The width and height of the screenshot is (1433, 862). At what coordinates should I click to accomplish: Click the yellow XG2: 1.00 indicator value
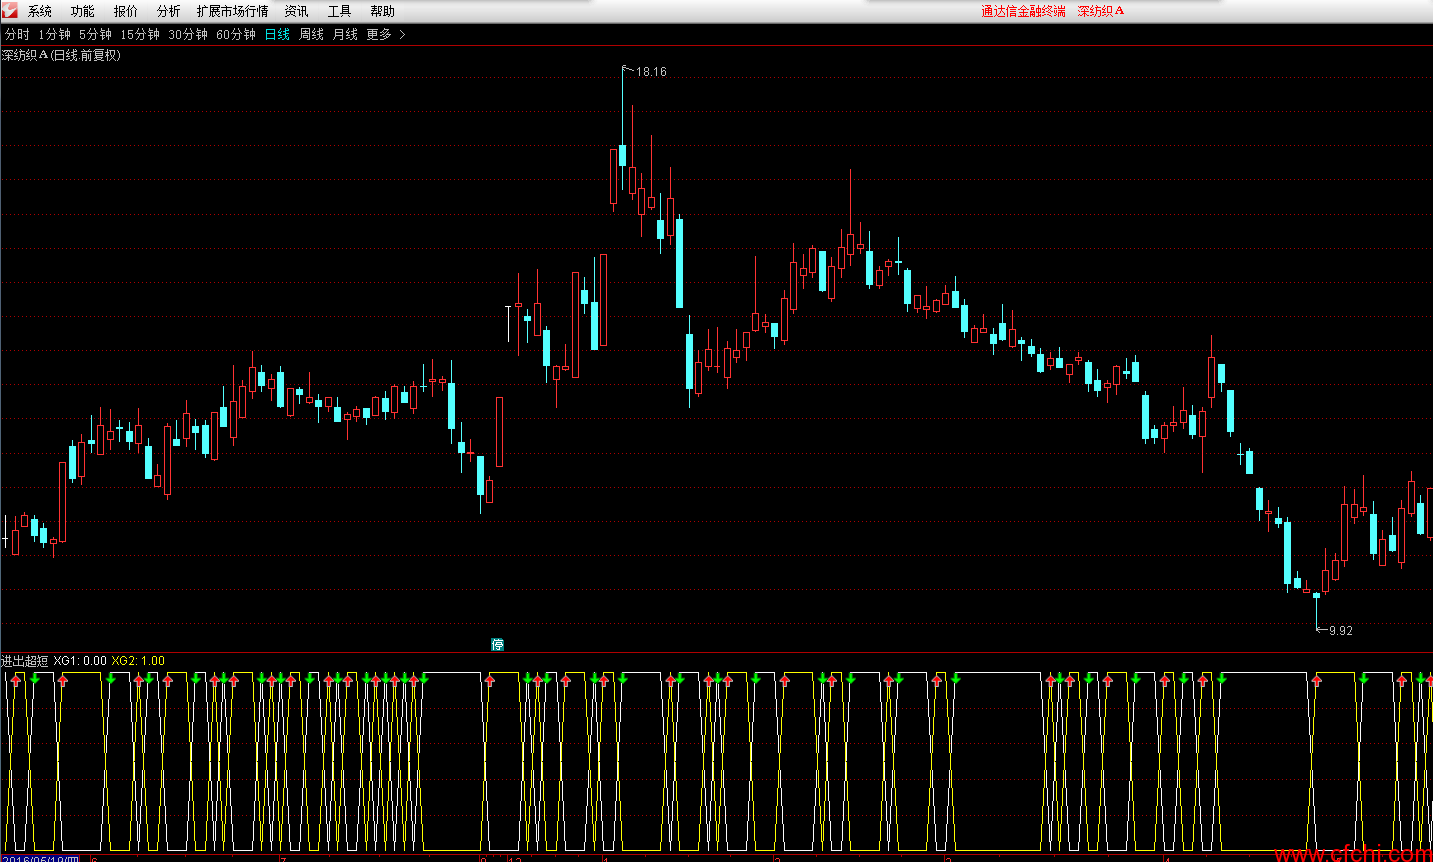[138, 661]
